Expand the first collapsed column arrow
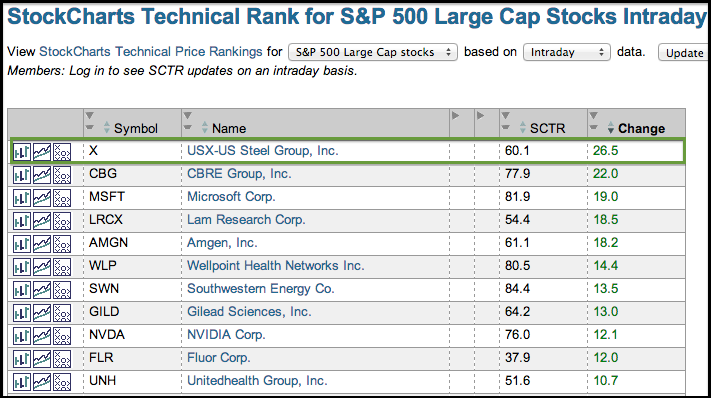711x398 pixels. [x=456, y=116]
